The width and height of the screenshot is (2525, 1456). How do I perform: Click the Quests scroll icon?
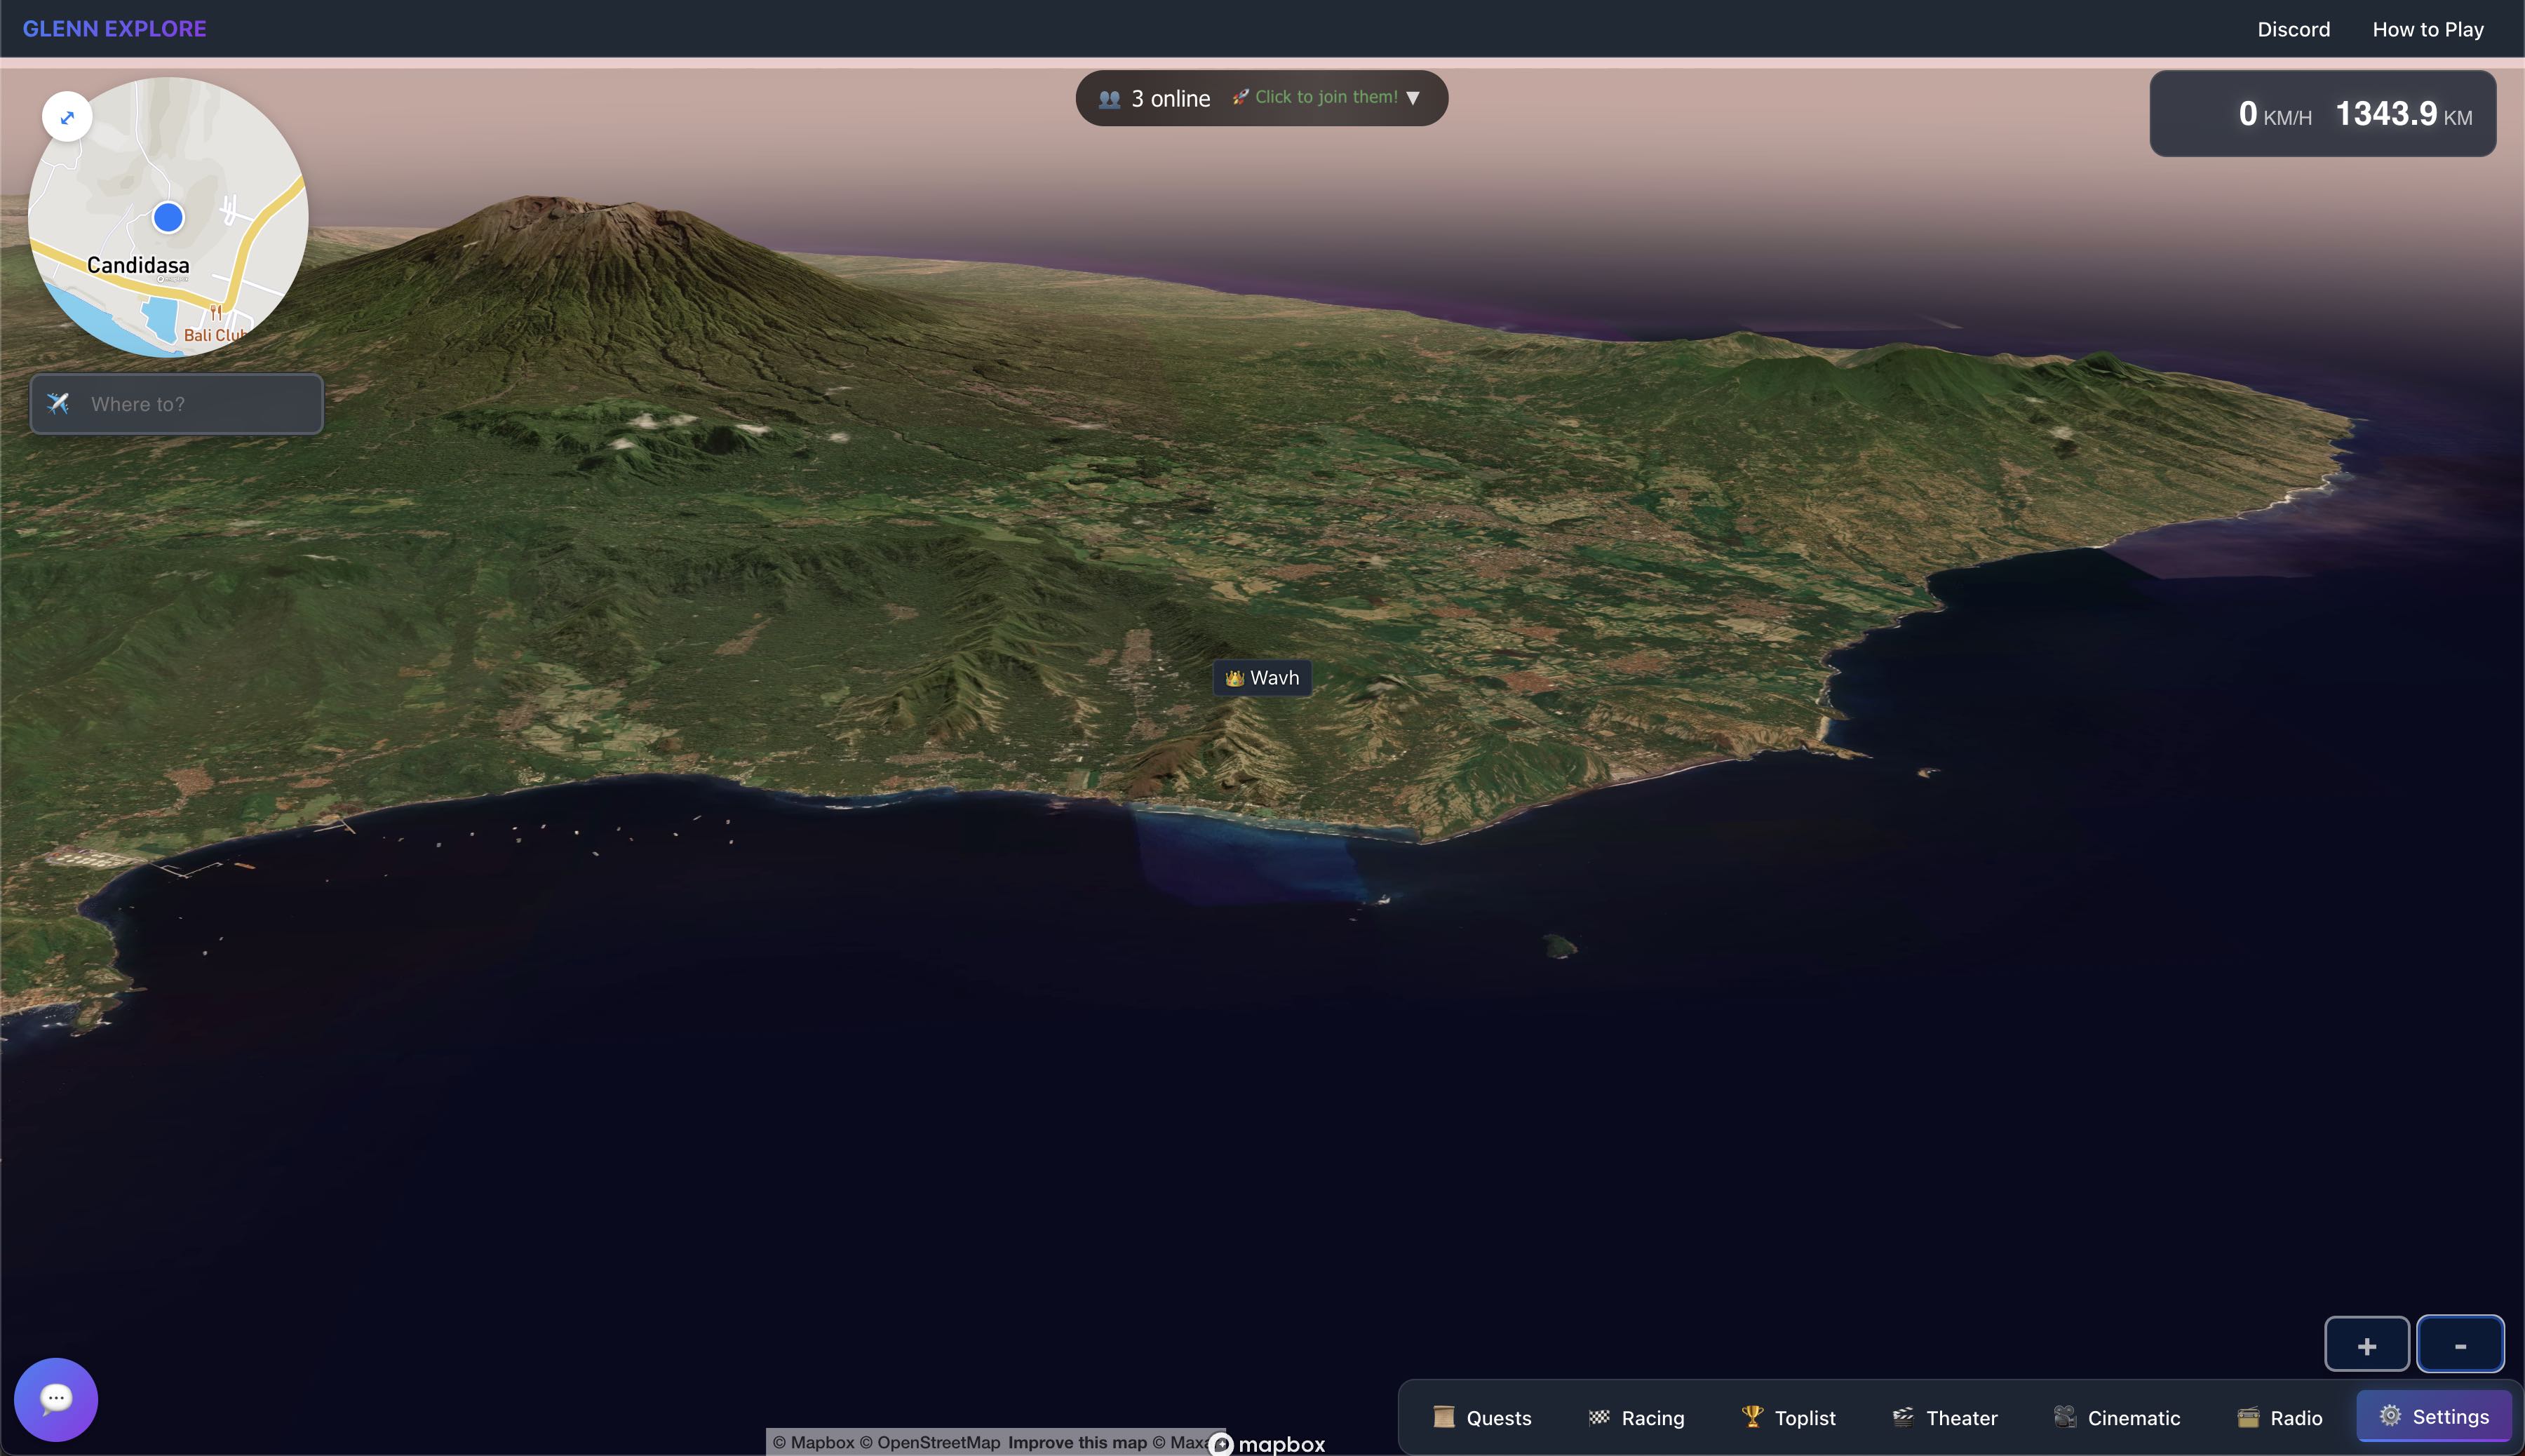click(1443, 1416)
